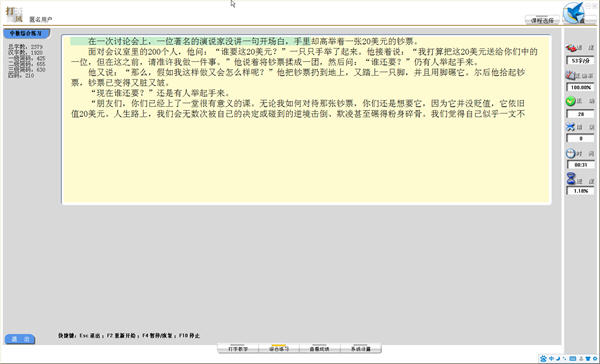The height and width of the screenshot is (364, 600).
Task: Click the clock time icon
Action: pos(571,153)
